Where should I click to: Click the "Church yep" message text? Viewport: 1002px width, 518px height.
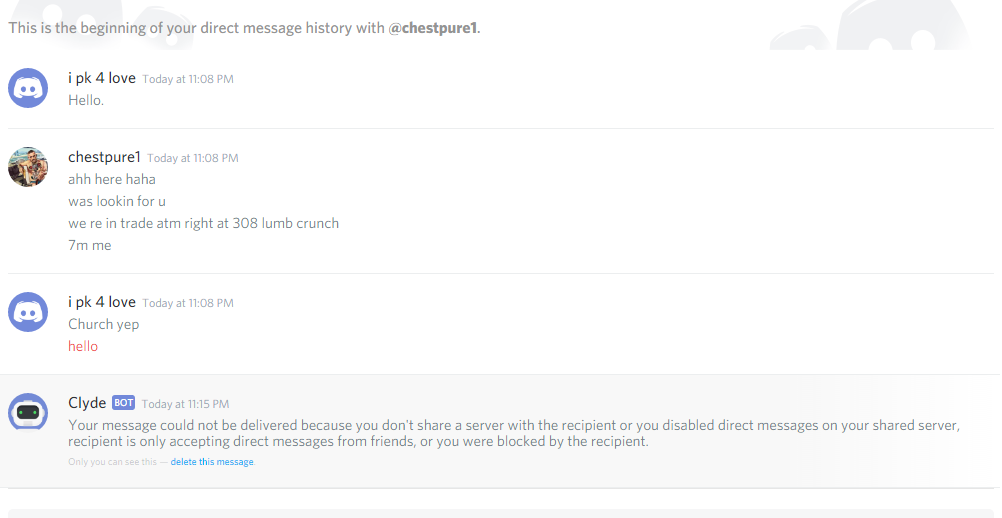click(x=103, y=324)
